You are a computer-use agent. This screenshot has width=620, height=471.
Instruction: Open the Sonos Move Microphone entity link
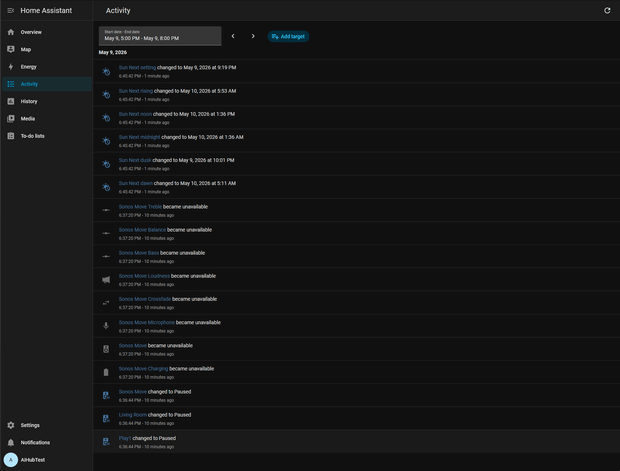point(147,322)
